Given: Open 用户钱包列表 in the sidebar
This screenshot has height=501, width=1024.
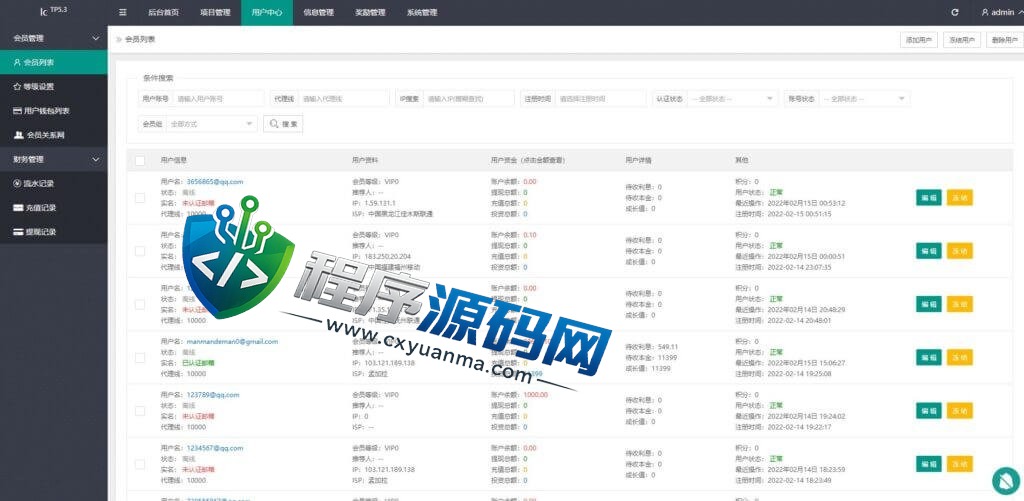Looking at the screenshot, I should pos(54,111).
